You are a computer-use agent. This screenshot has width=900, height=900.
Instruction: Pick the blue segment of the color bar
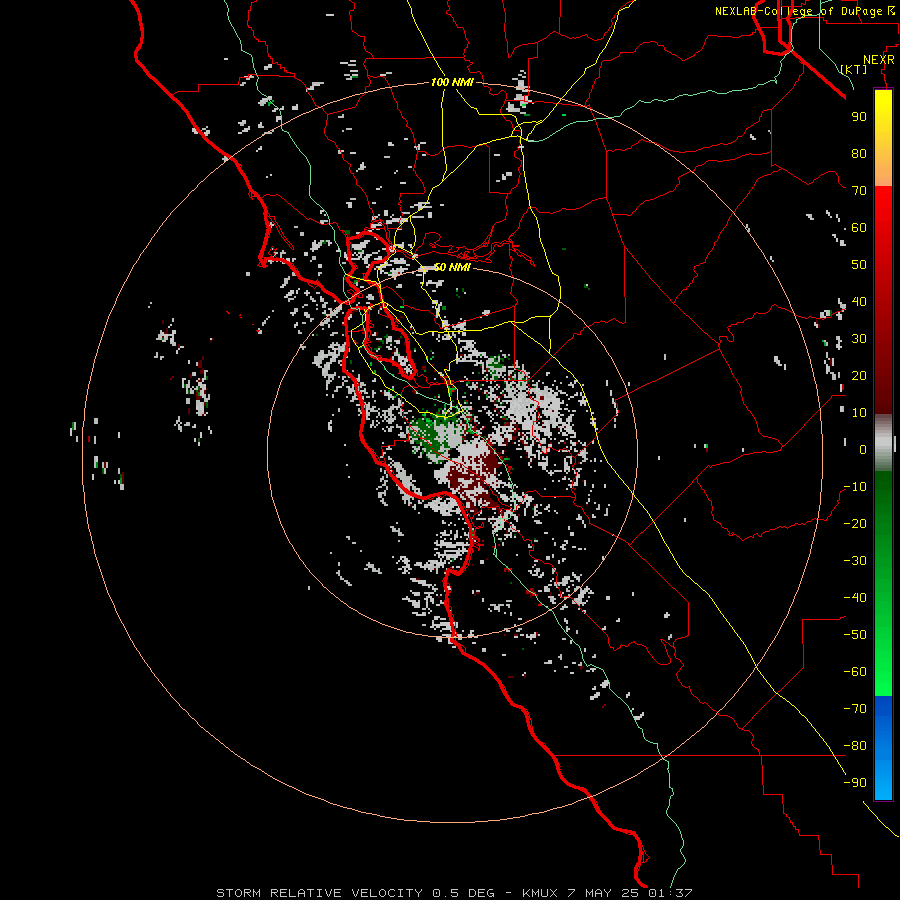pos(883,748)
